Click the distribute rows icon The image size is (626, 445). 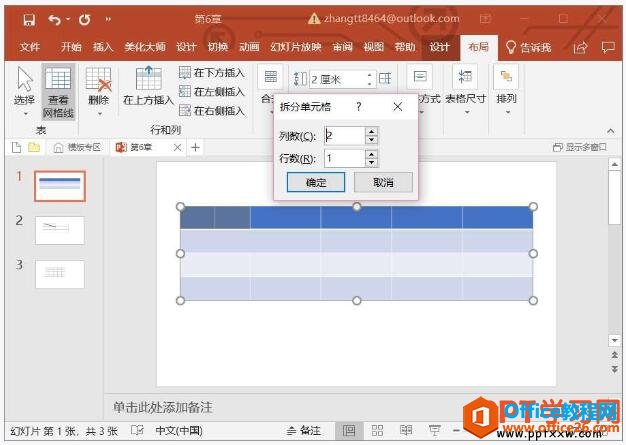[385, 79]
